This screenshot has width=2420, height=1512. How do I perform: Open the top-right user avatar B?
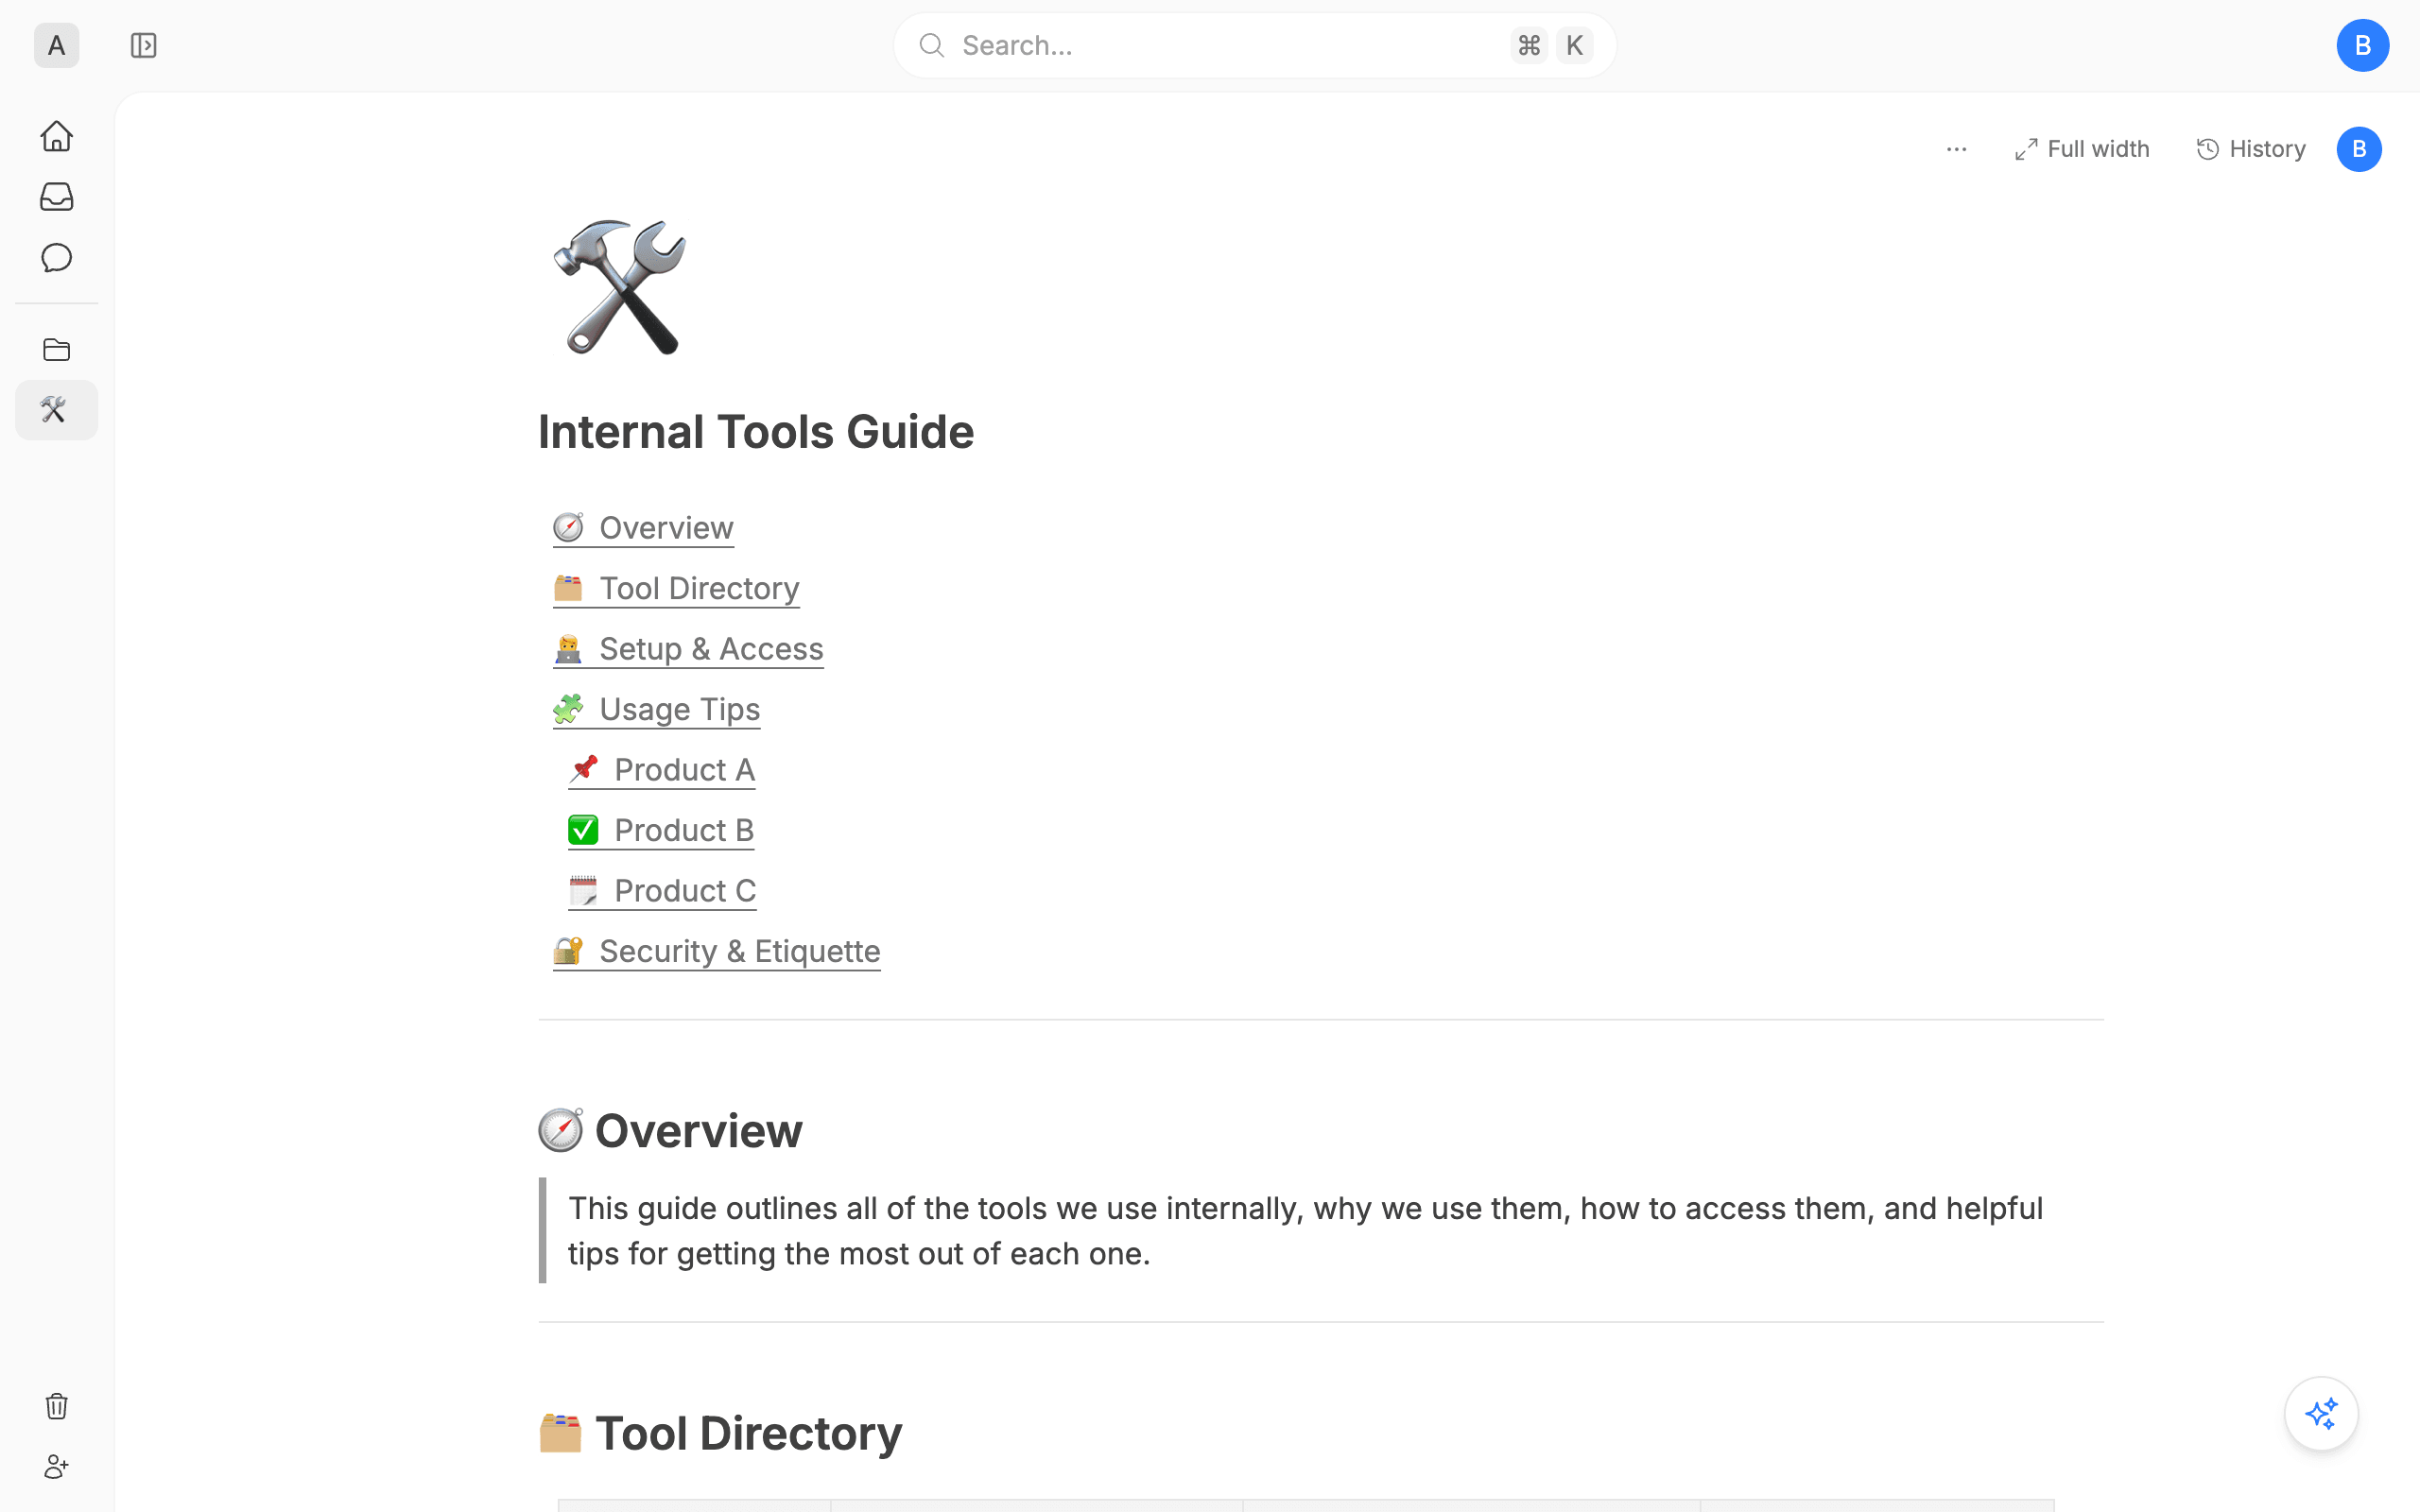pos(2362,45)
